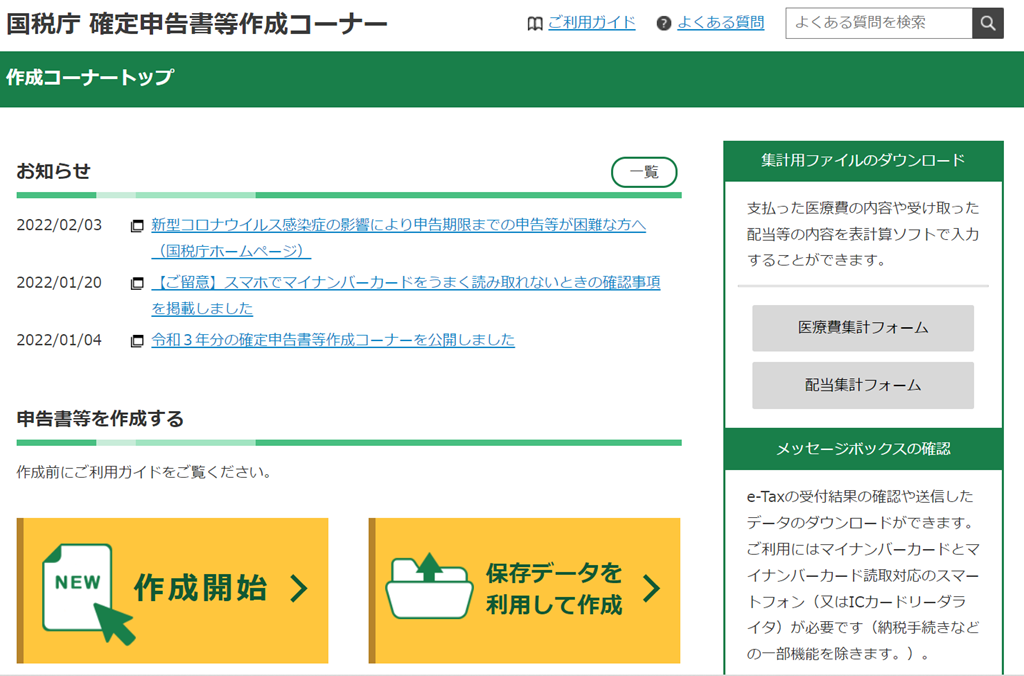This screenshot has height=676, width=1024.
Task: Click the 作成コーナートップ header title
Action: click(x=90, y=78)
